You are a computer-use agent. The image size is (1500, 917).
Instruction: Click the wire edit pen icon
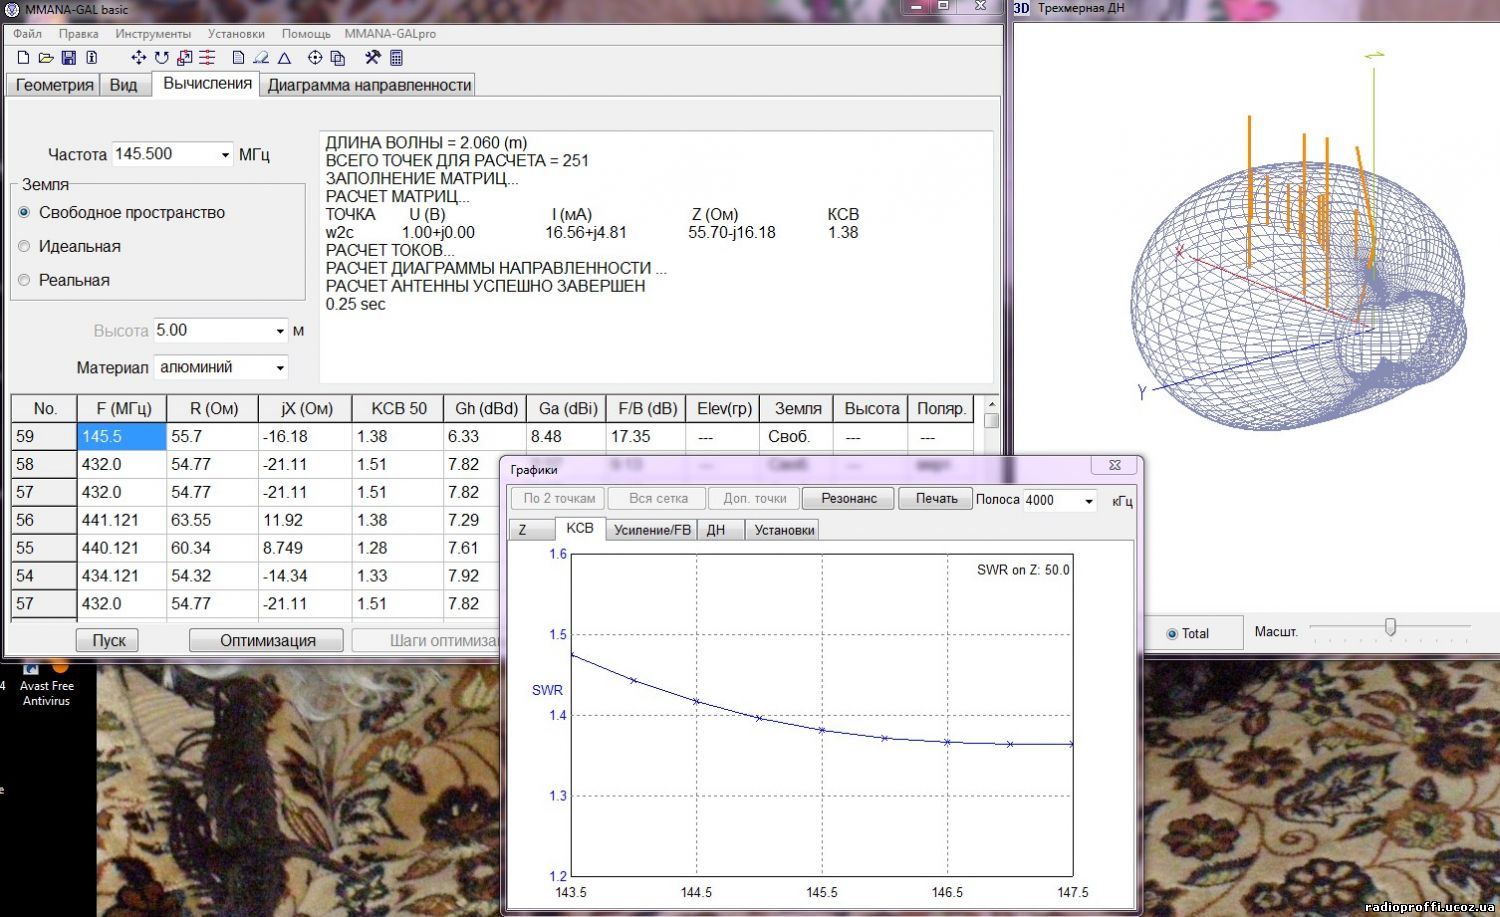pyautogui.click(x=261, y=58)
